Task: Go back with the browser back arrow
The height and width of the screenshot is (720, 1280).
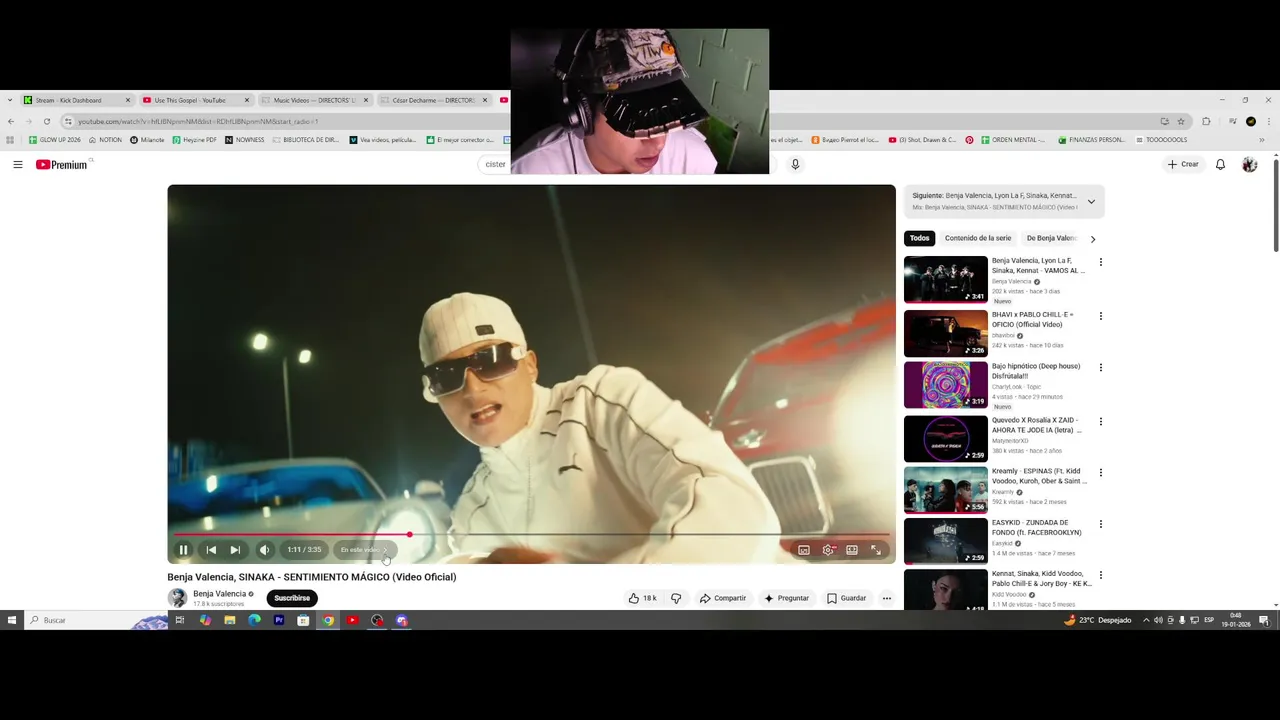Action: click(x=10, y=121)
